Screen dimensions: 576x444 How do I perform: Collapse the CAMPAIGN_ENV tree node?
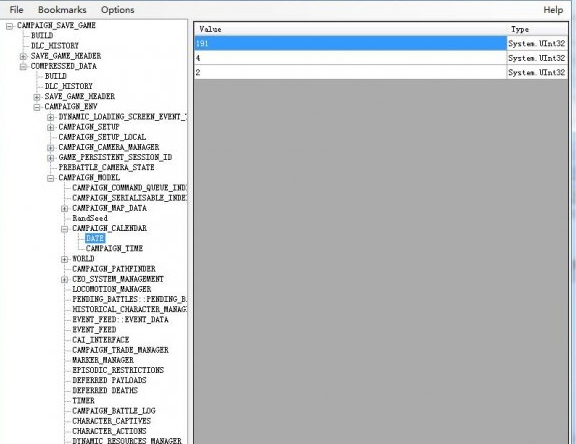[37, 107]
